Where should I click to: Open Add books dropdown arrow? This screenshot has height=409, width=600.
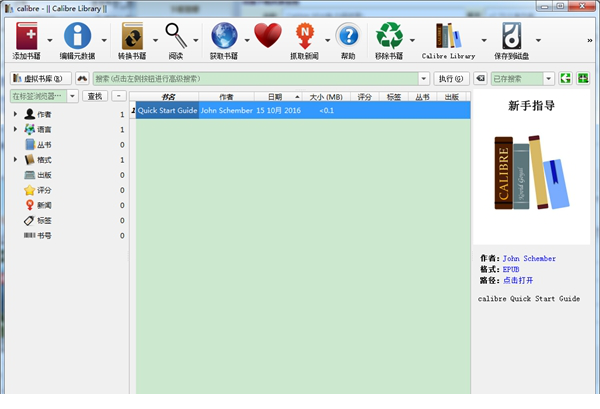[x=50, y=40]
